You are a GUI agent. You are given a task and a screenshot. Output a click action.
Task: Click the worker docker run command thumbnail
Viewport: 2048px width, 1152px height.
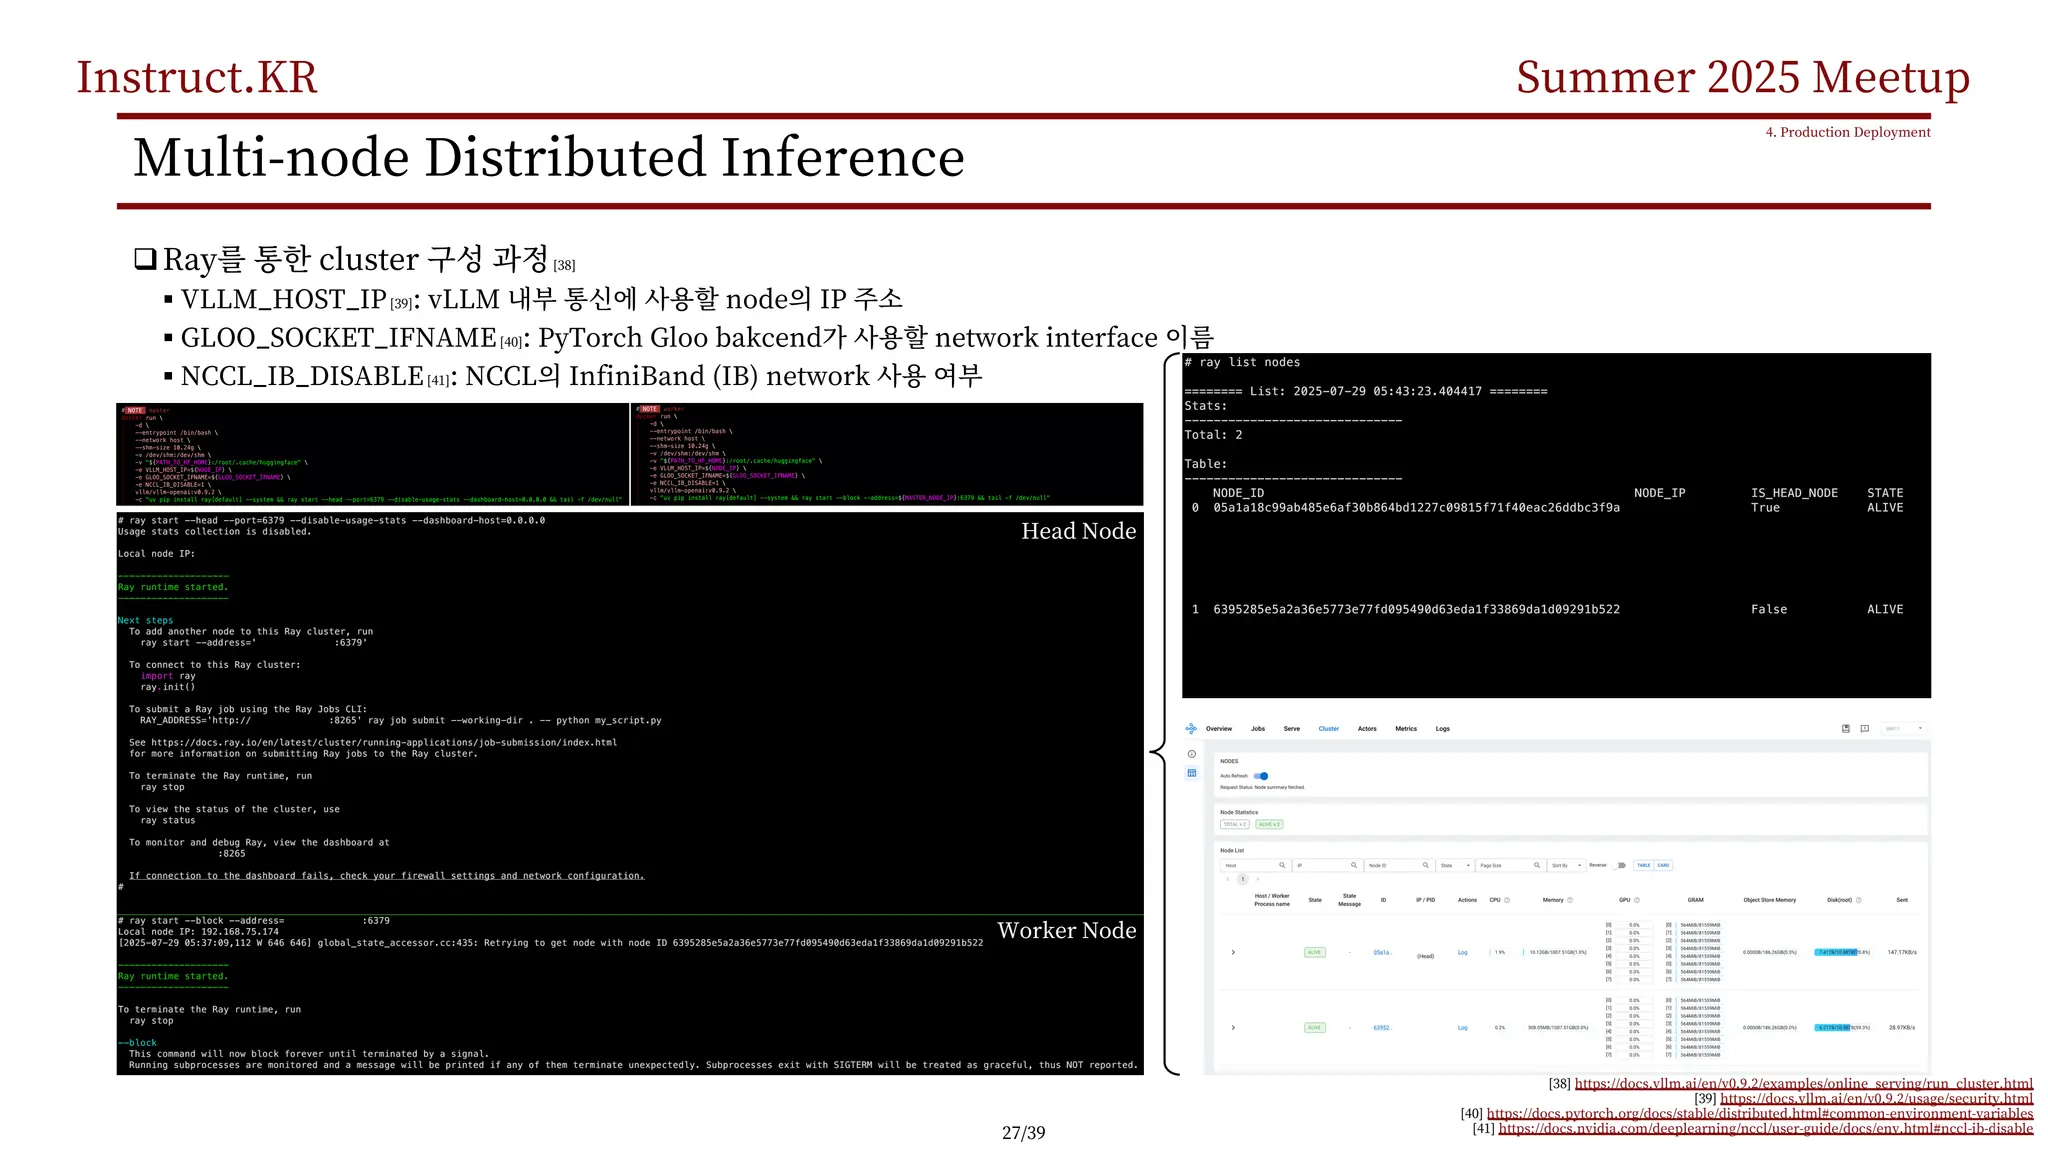(x=887, y=454)
